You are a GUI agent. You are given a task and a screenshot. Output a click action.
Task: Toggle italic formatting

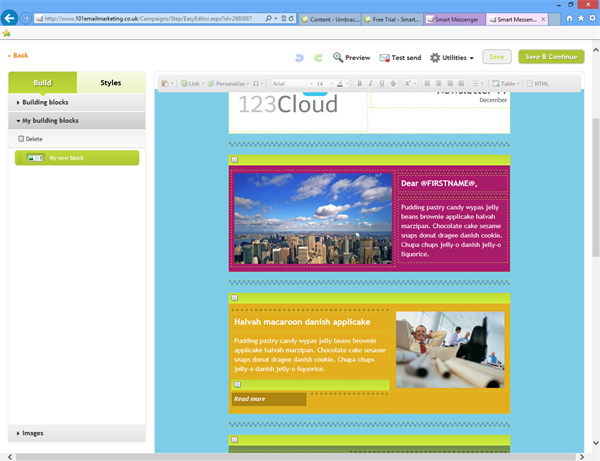(370, 83)
